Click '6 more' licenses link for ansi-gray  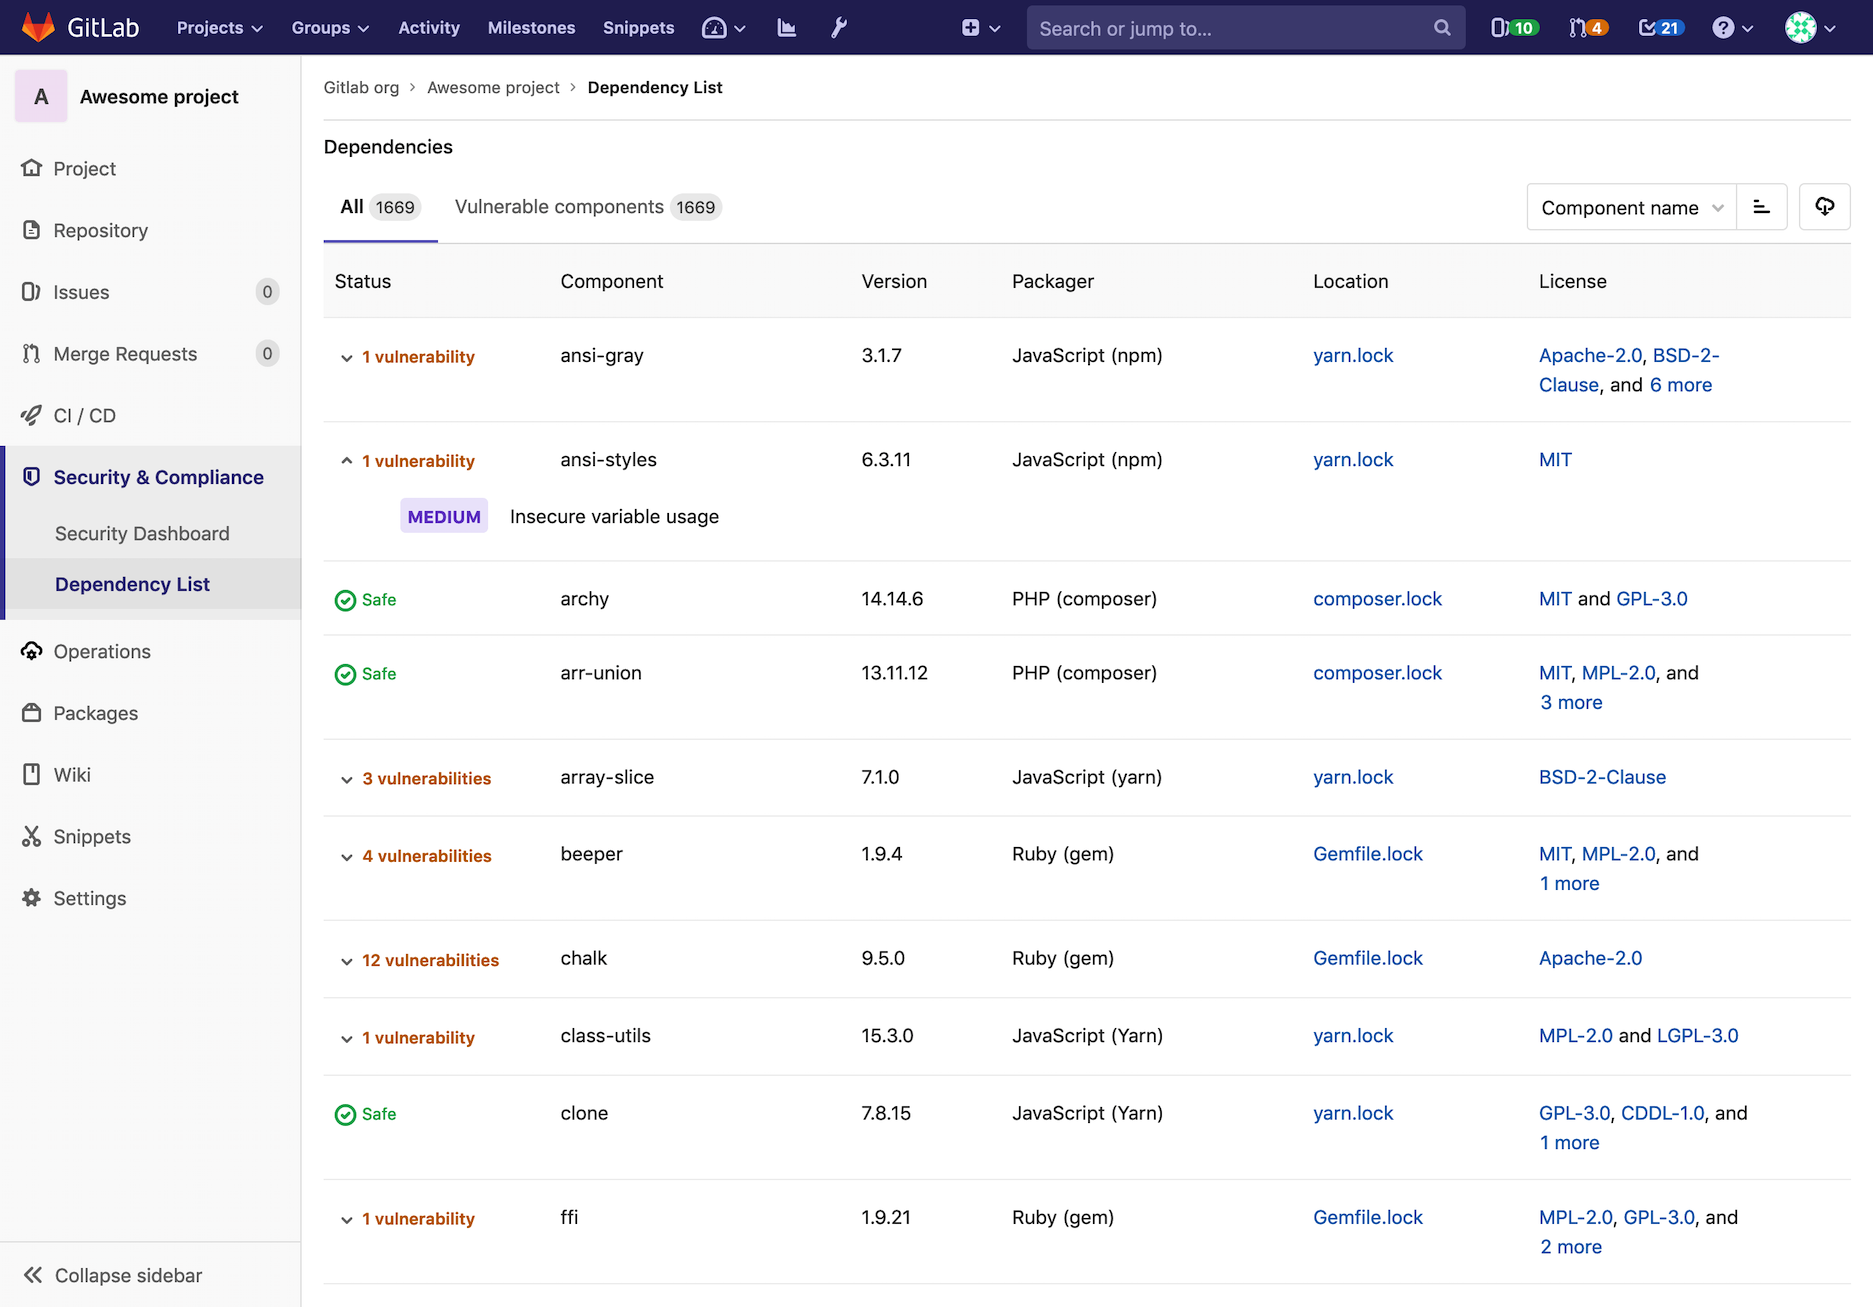coord(1680,385)
